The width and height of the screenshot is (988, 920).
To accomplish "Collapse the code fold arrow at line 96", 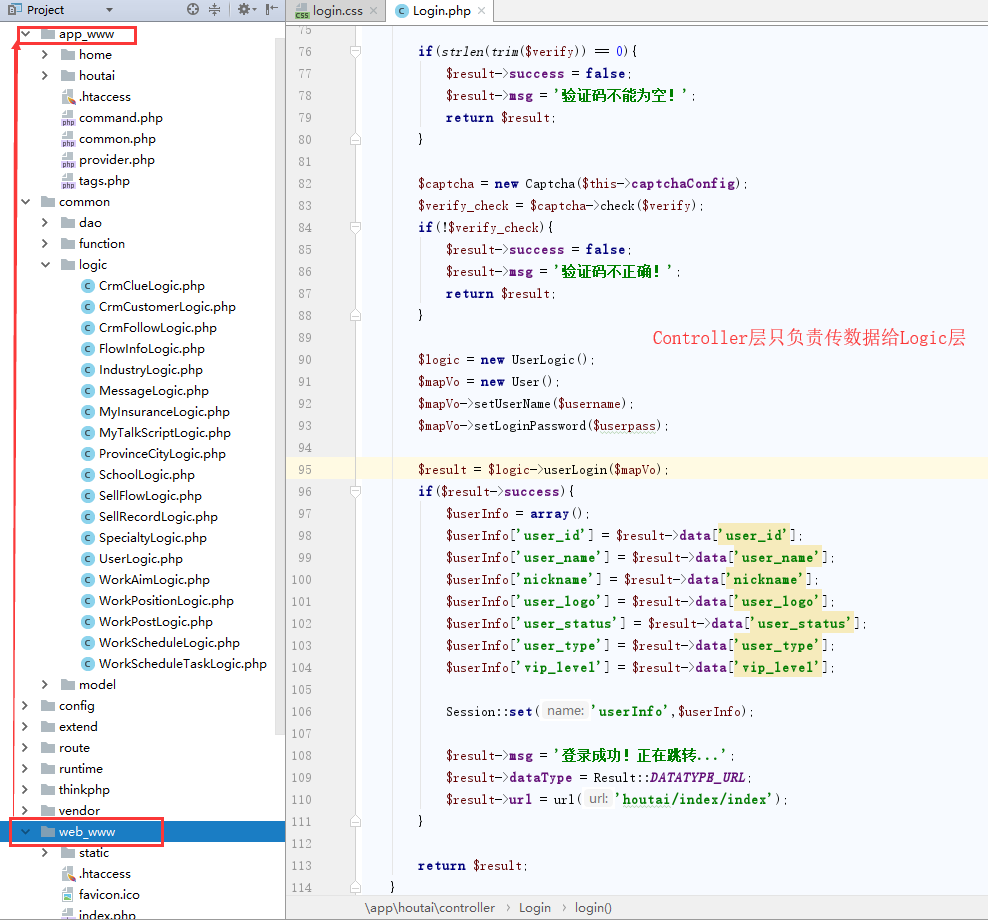I will pos(356,491).
